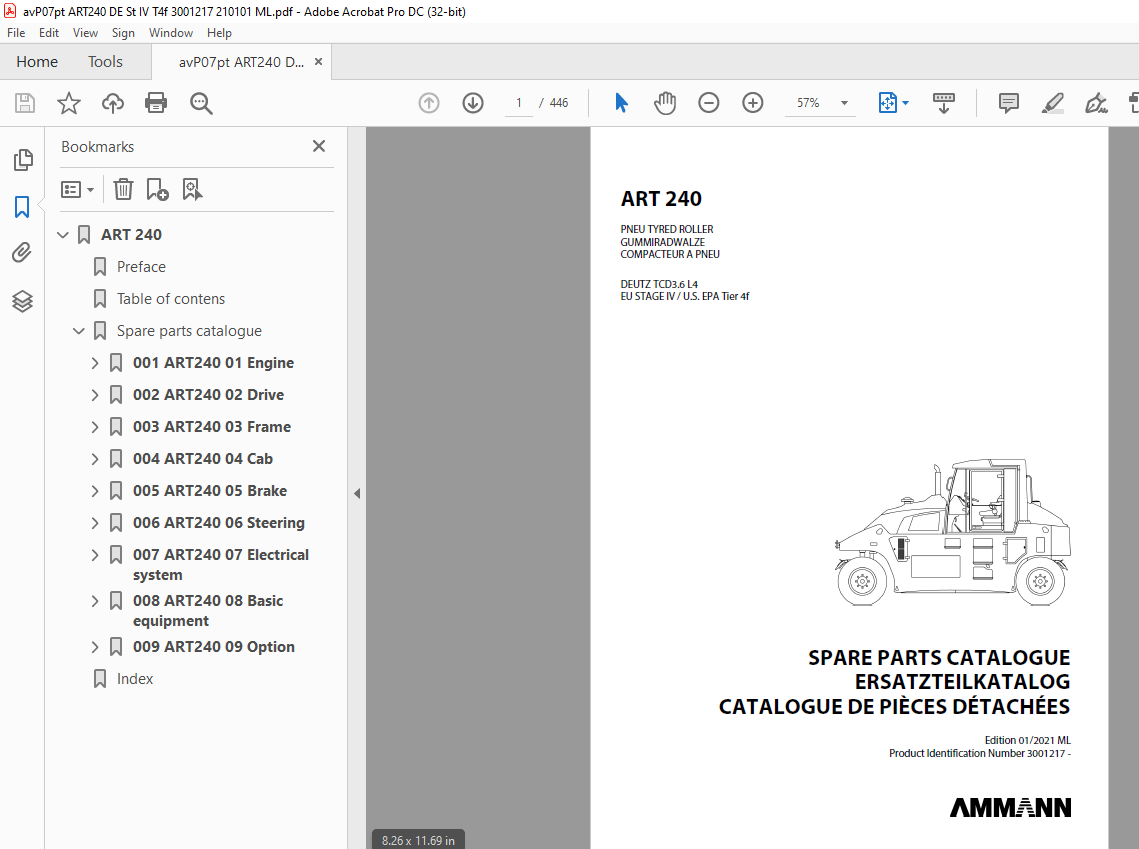1139x849 pixels.
Task: Click the page number input field
Action: tap(519, 103)
